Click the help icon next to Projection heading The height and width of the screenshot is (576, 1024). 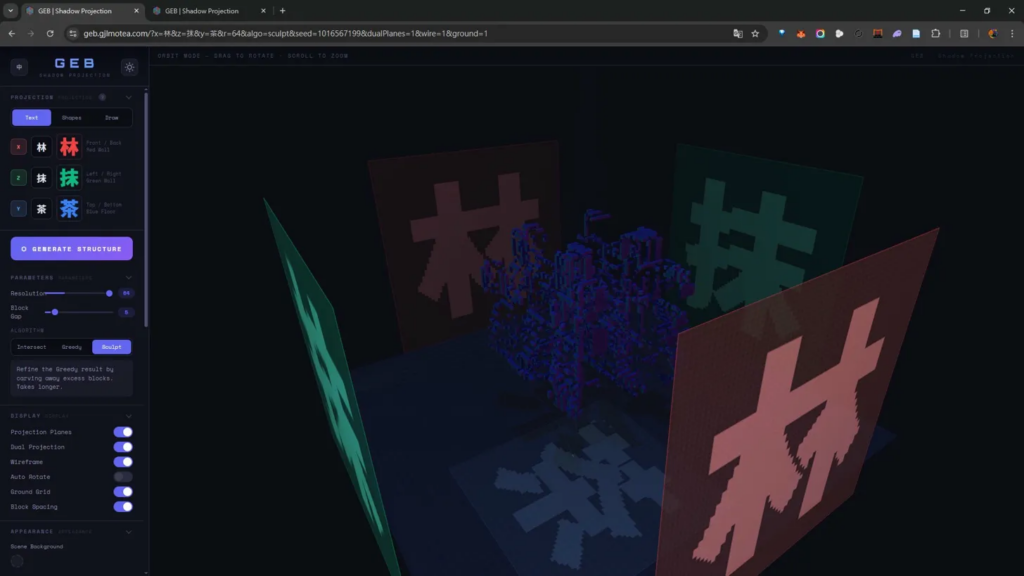tap(102, 97)
